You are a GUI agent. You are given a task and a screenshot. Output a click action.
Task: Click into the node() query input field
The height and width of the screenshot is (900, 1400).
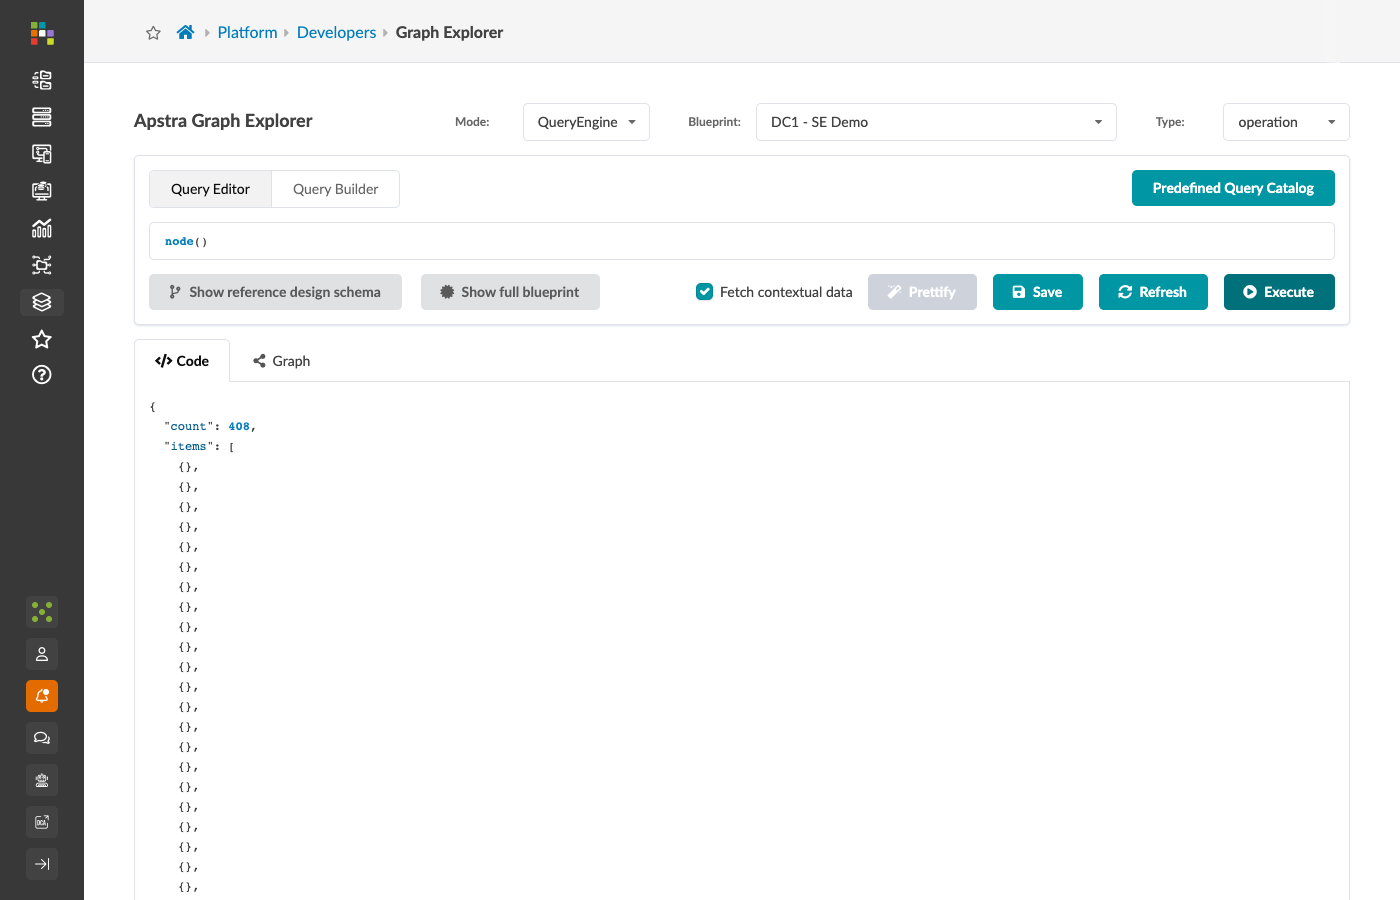pyautogui.click(x=742, y=241)
